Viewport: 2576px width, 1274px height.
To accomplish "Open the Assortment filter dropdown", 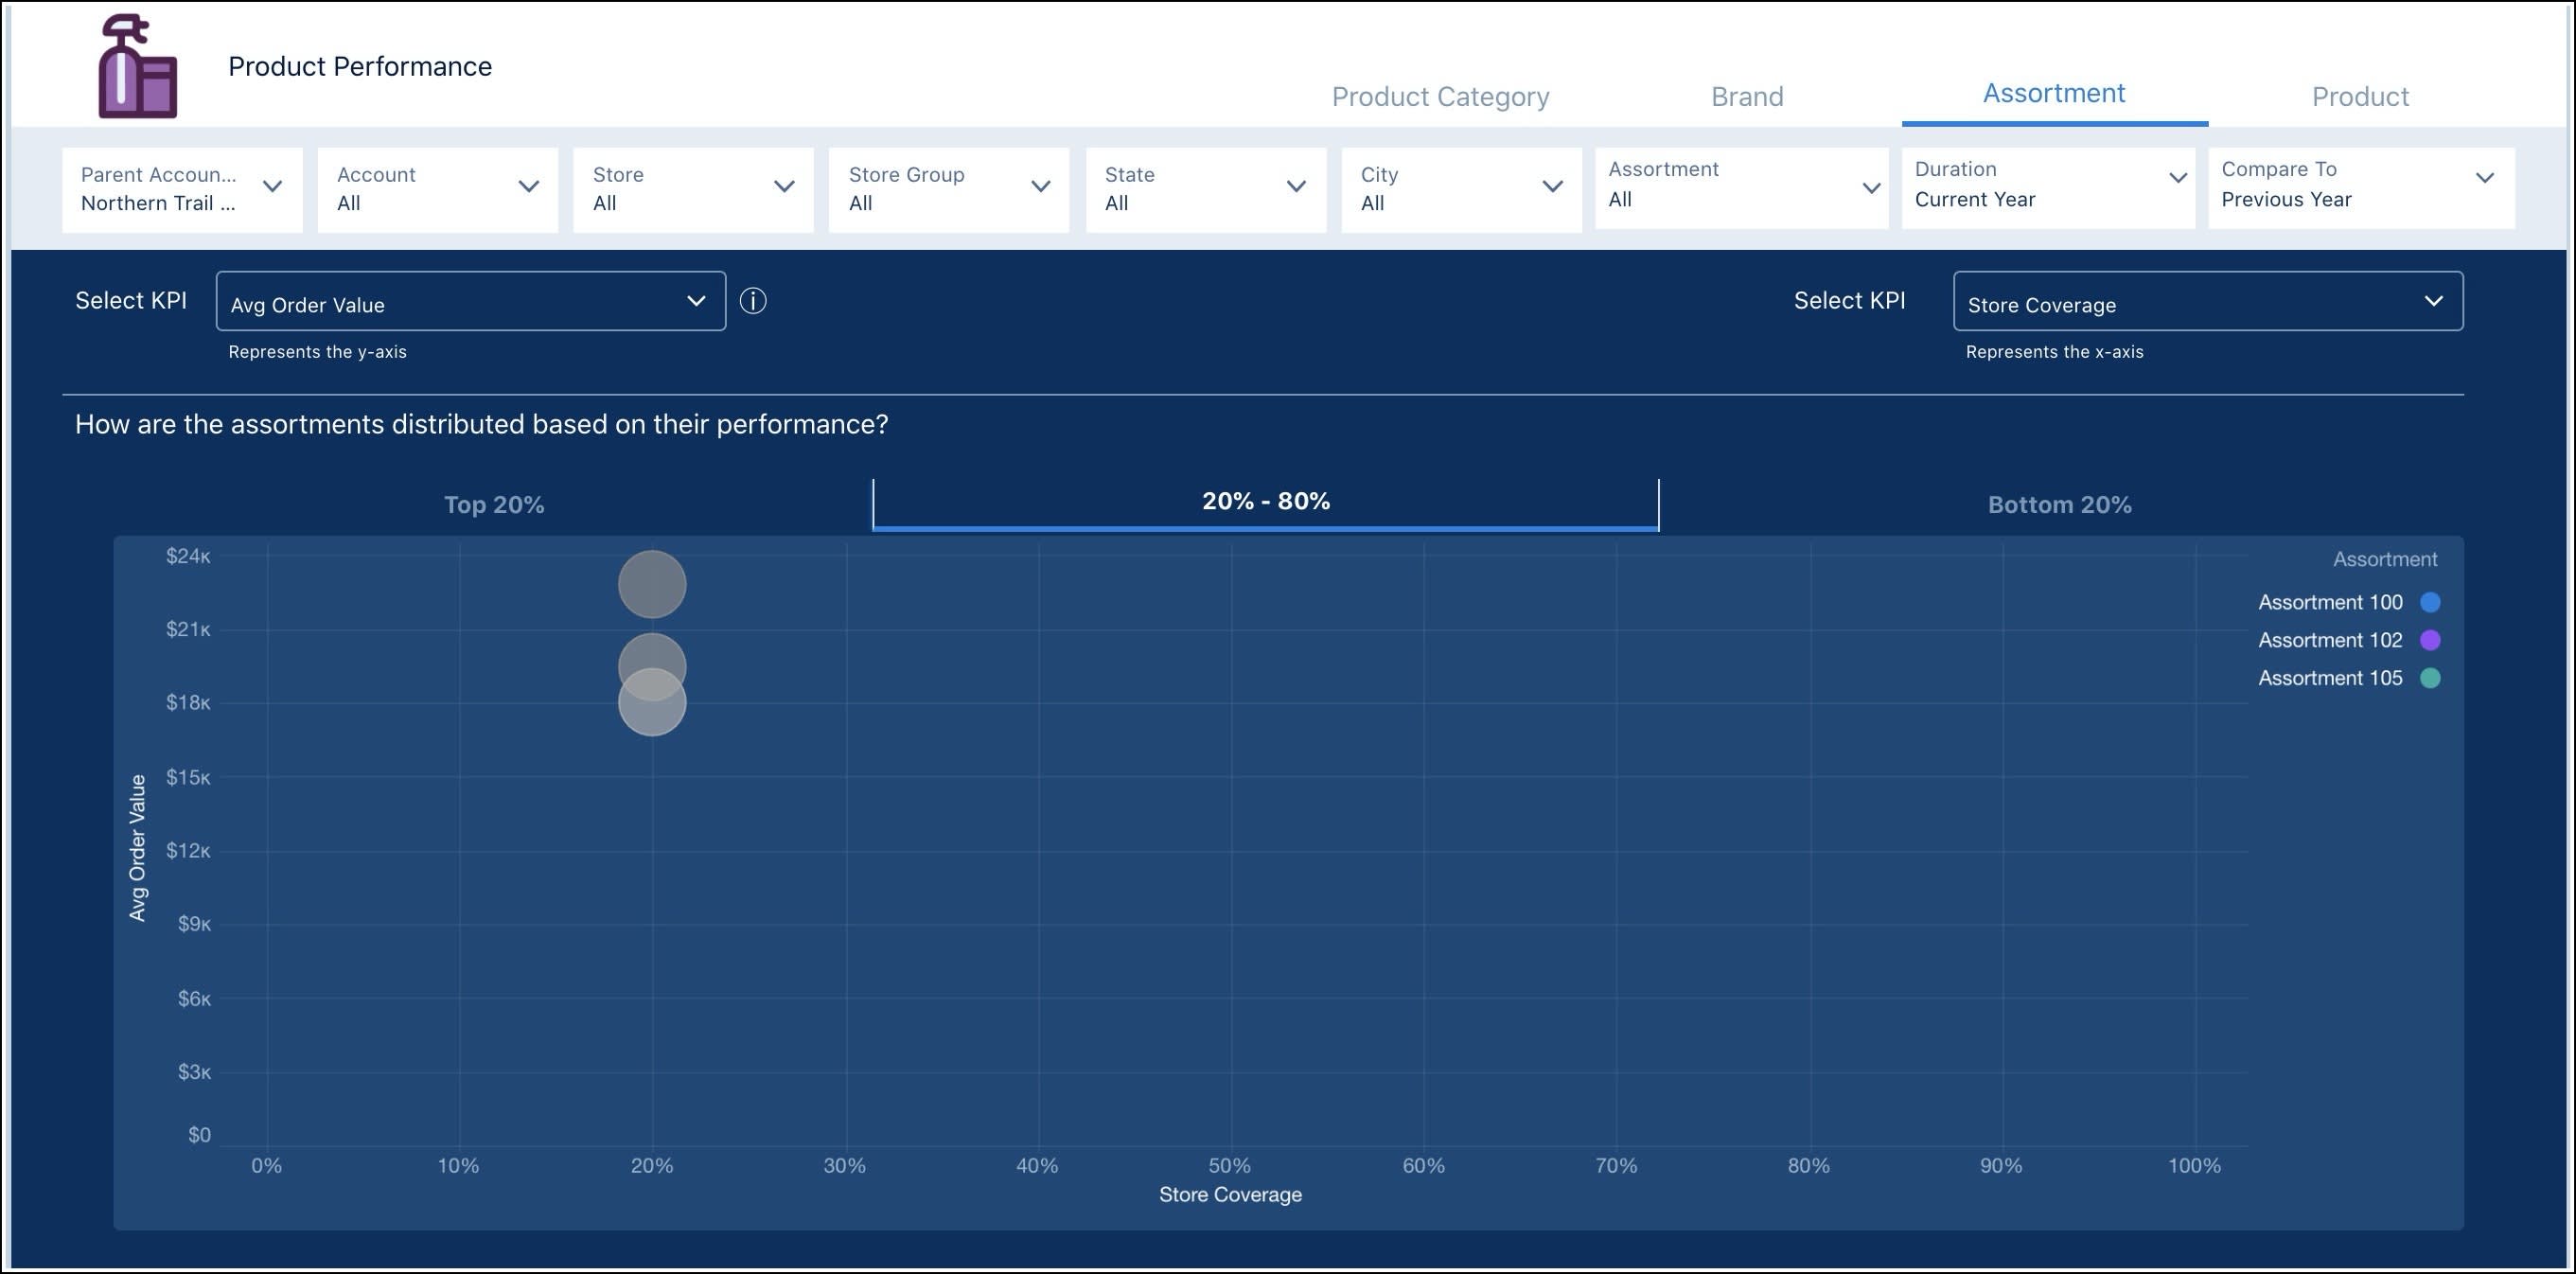I will 1870,186.
